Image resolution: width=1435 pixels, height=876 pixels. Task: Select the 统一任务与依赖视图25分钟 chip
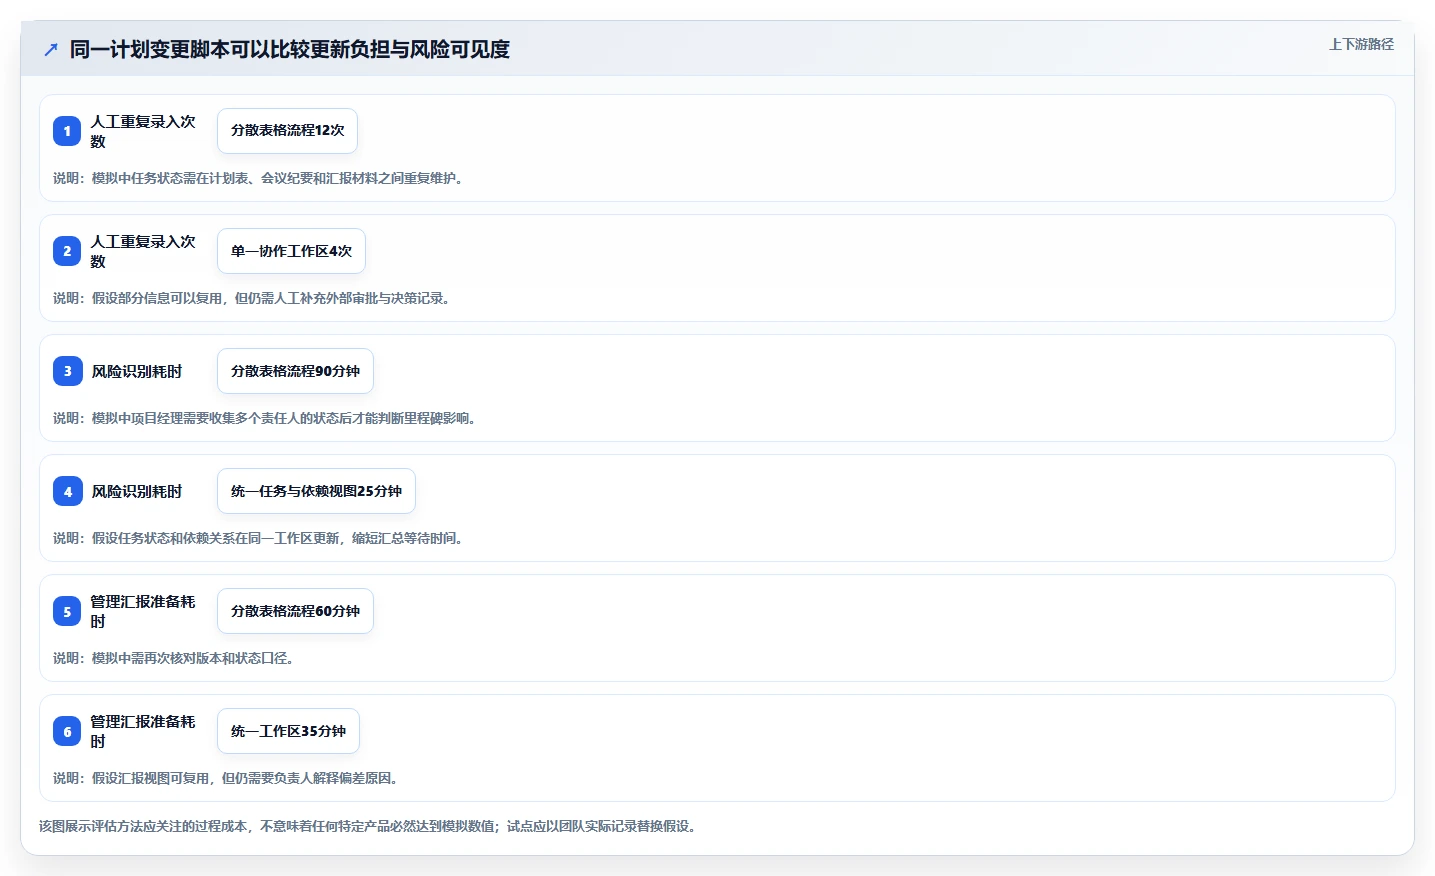[316, 491]
